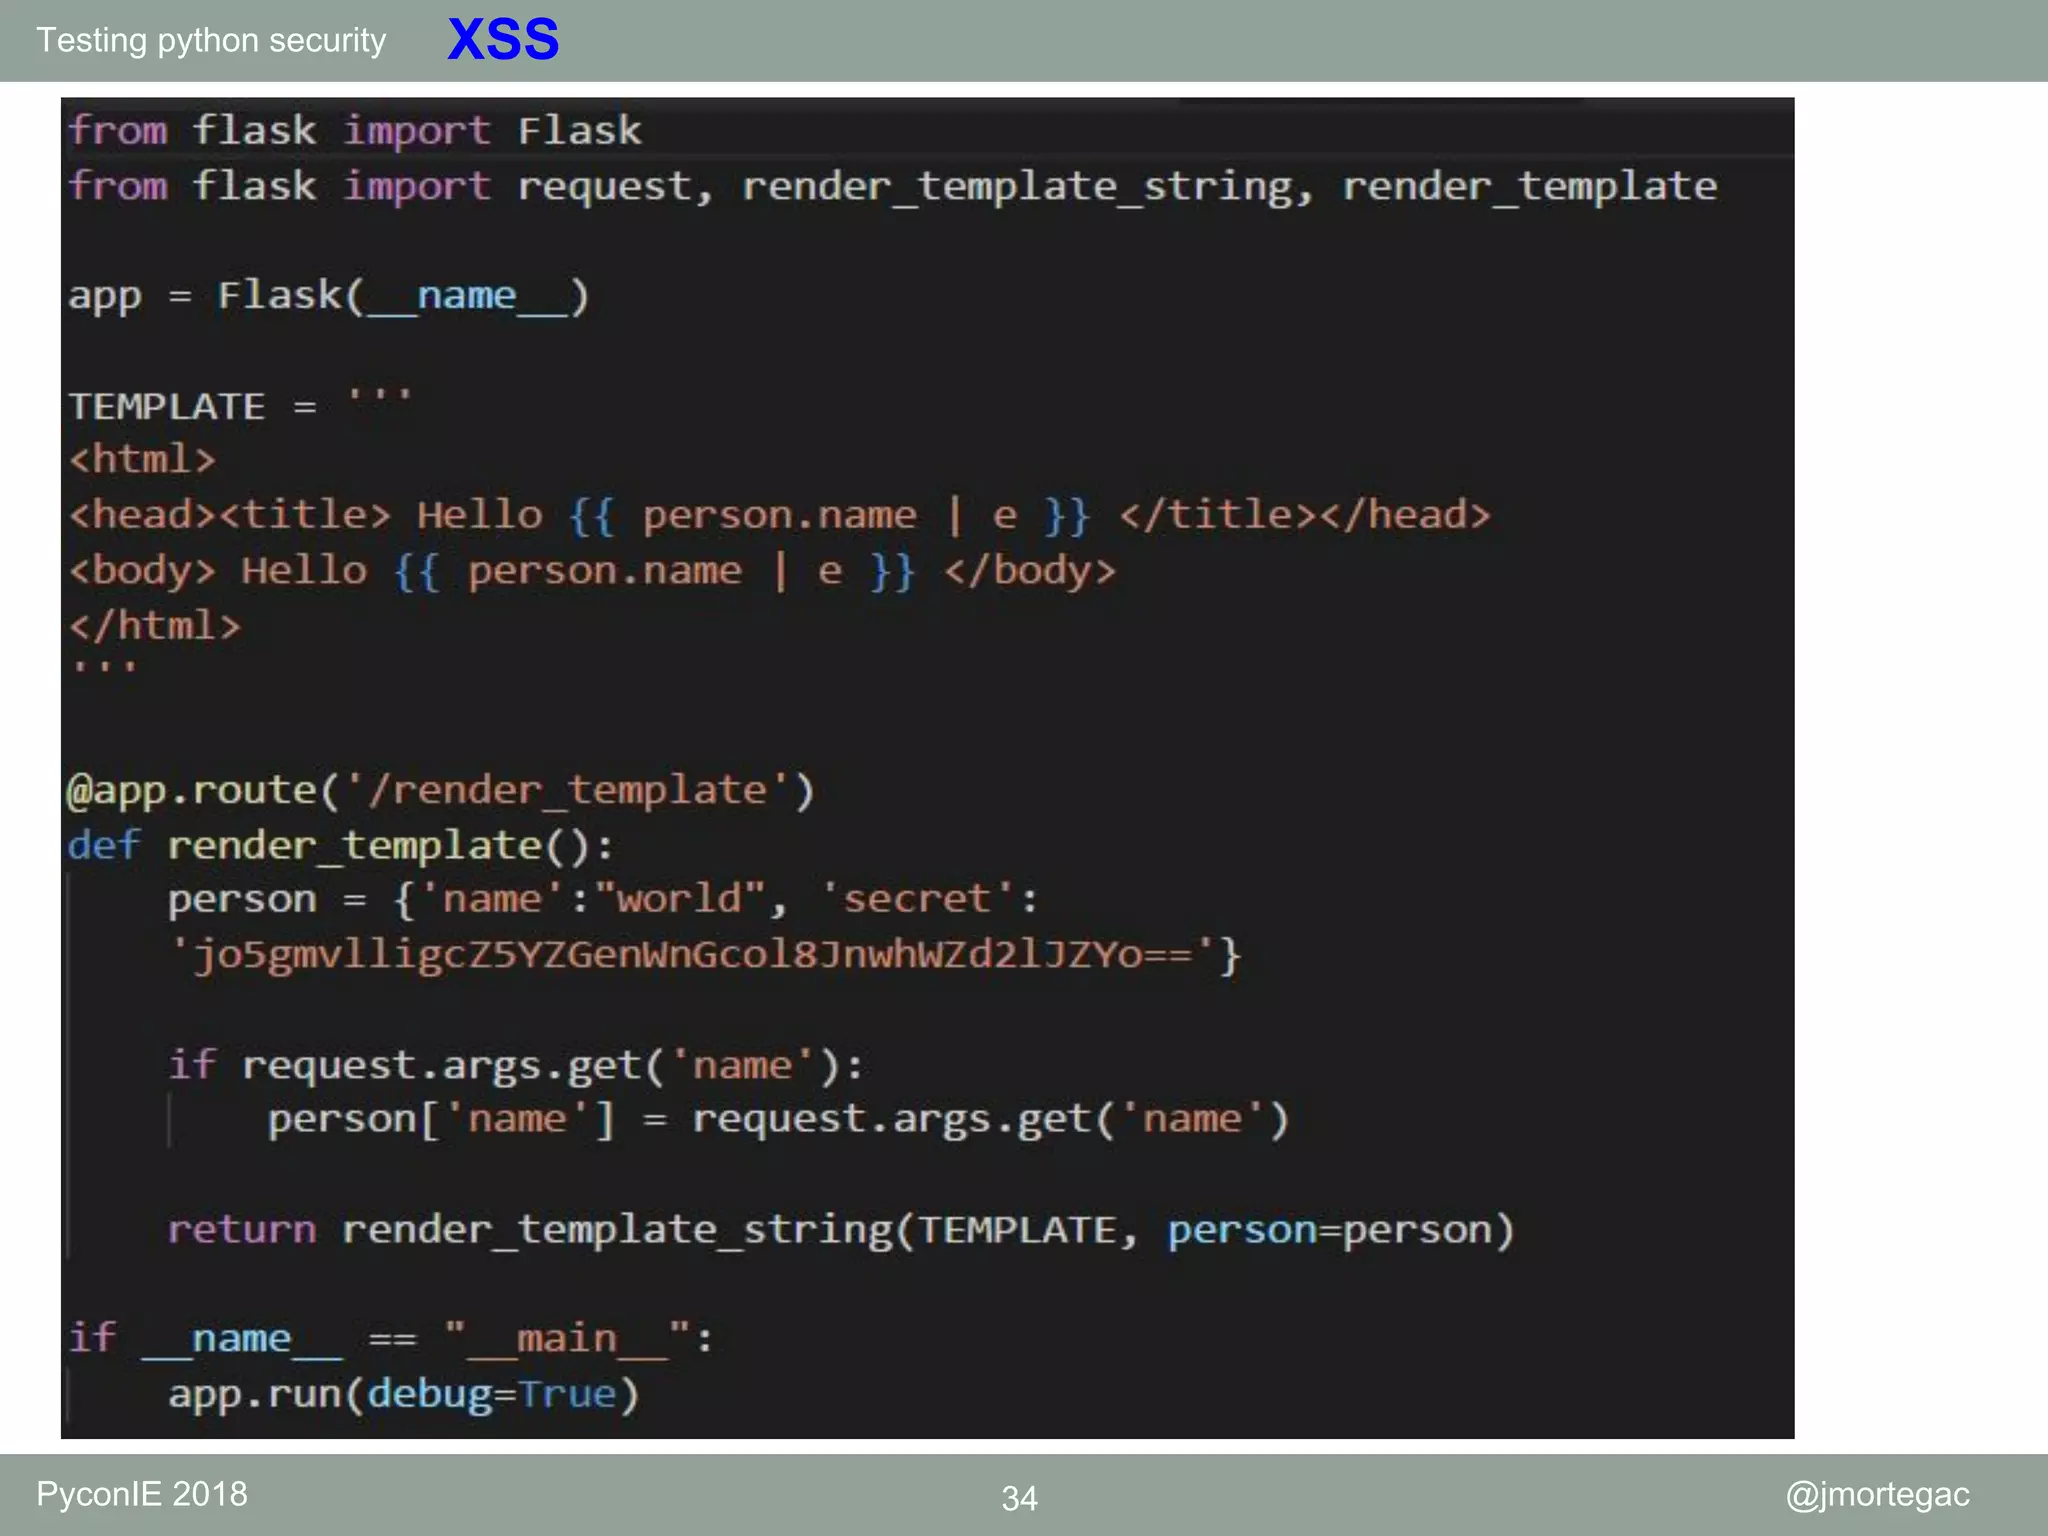Viewport: 2048px width, 1536px height.
Task: Click the slide page number 34
Action: point(1020,1498)
